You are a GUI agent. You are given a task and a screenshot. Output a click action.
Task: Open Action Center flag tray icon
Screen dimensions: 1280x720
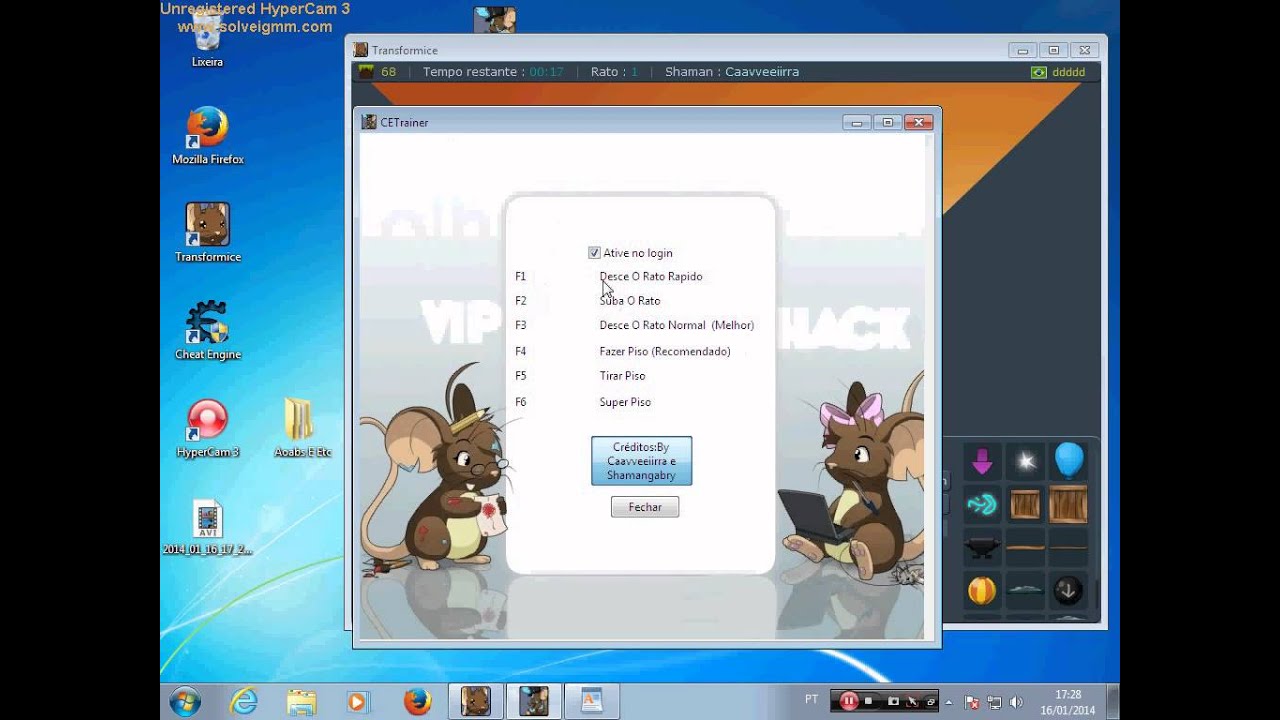tap(972, 702)
